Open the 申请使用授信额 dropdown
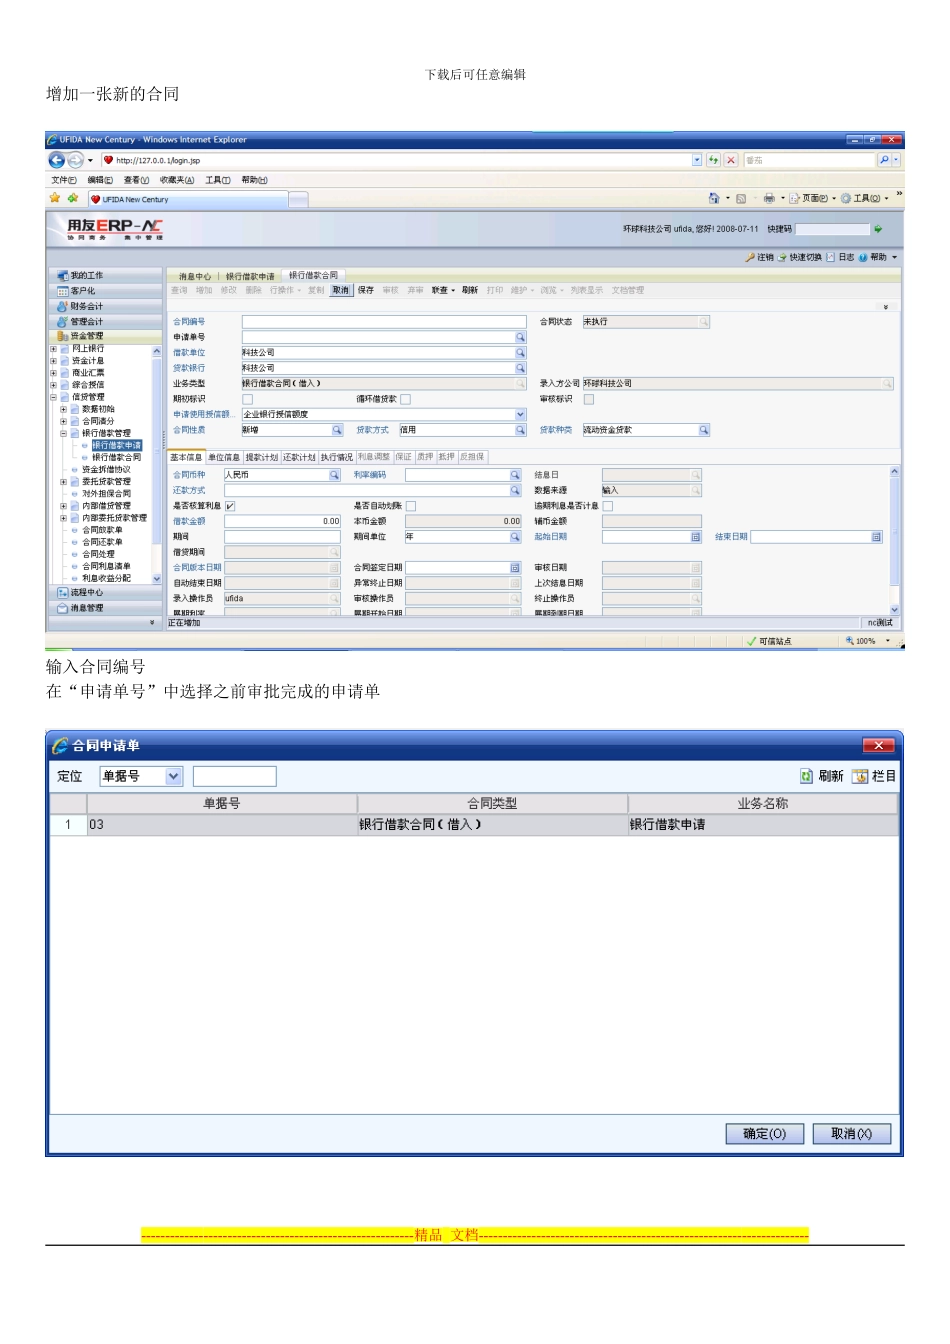 click(x=520, y=414)
